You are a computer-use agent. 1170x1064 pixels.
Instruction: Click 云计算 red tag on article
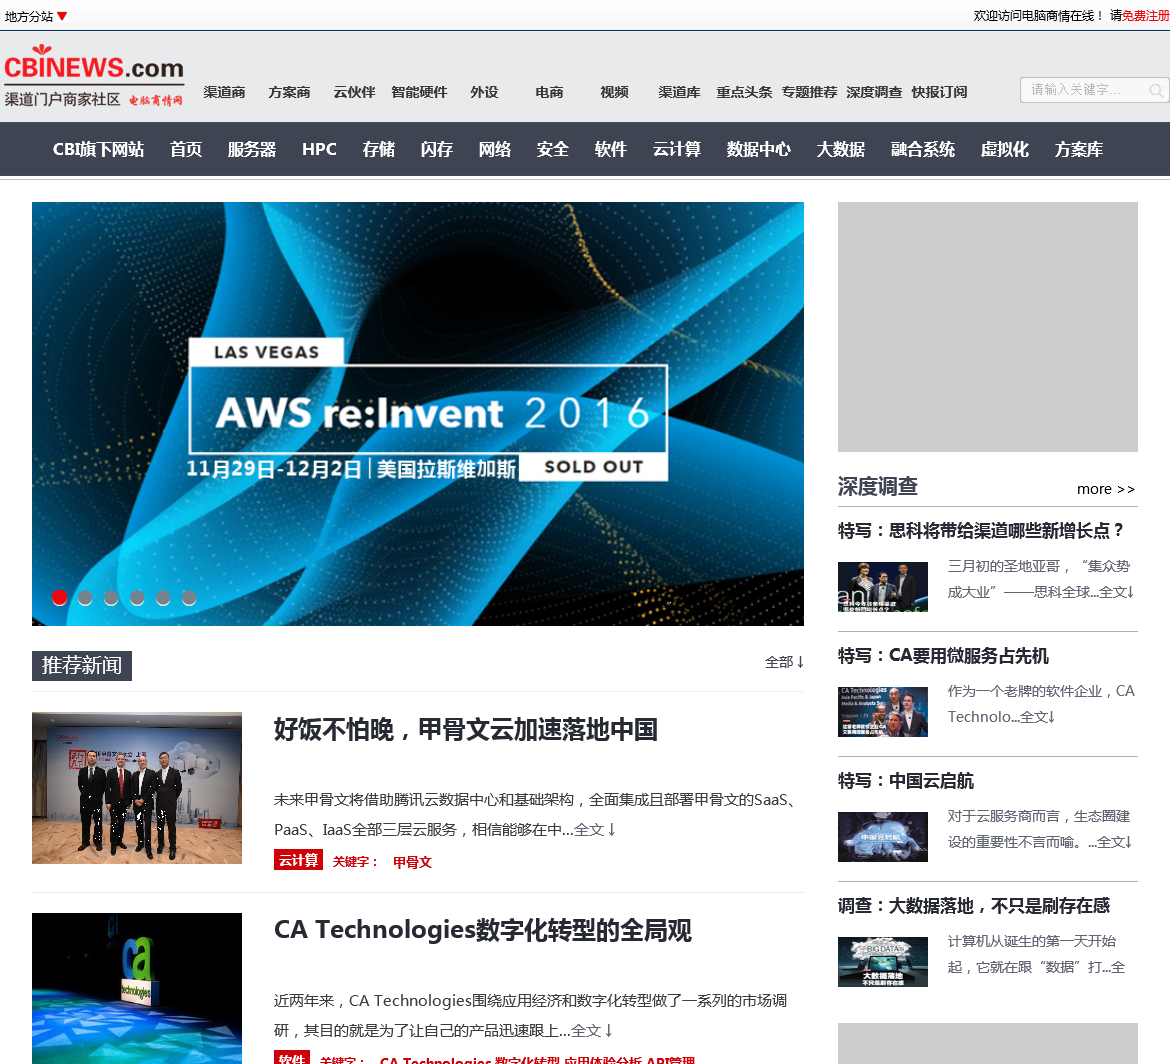[x=298, y=860]
